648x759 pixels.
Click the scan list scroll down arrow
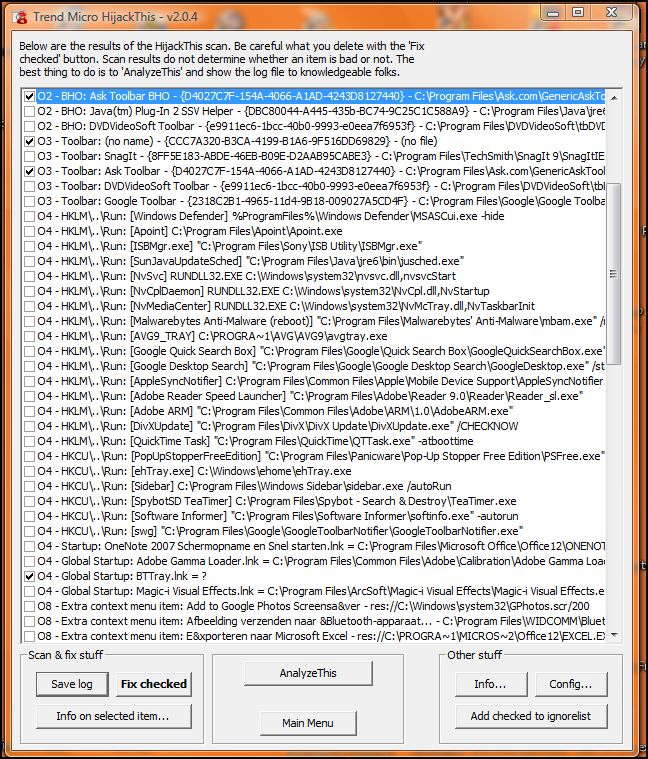click(x=614, y=635)
